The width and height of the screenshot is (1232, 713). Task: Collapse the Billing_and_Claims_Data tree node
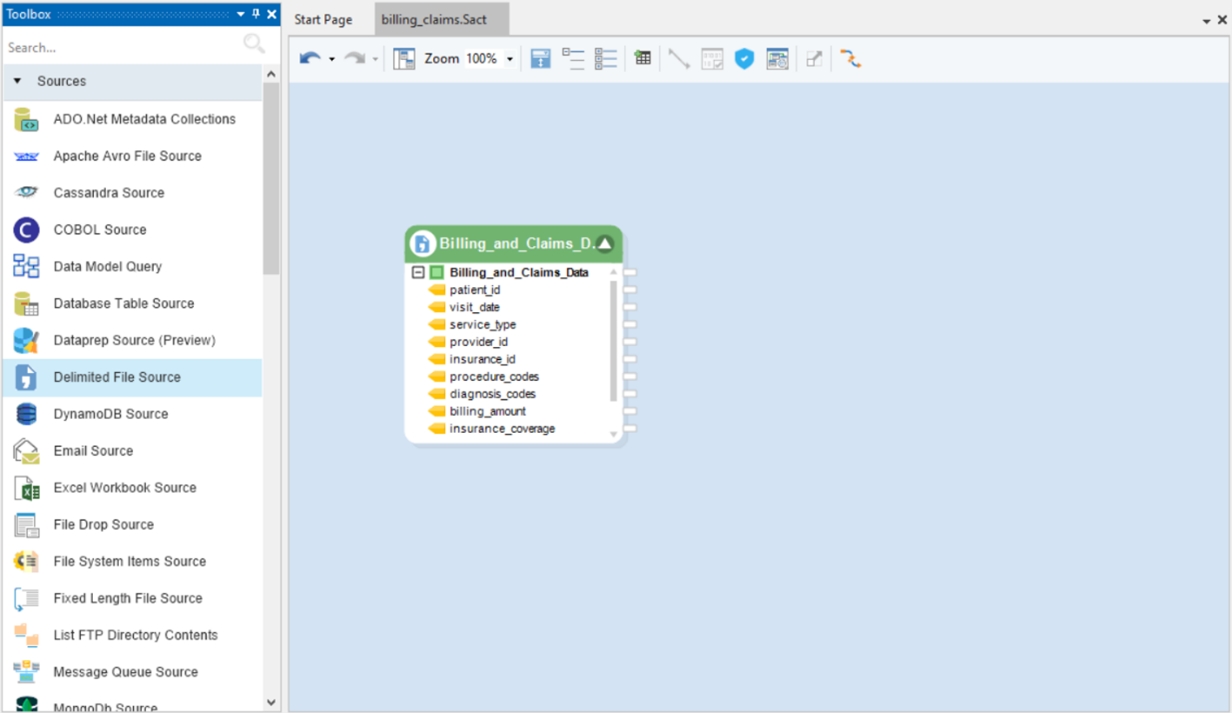coord(418,272)
